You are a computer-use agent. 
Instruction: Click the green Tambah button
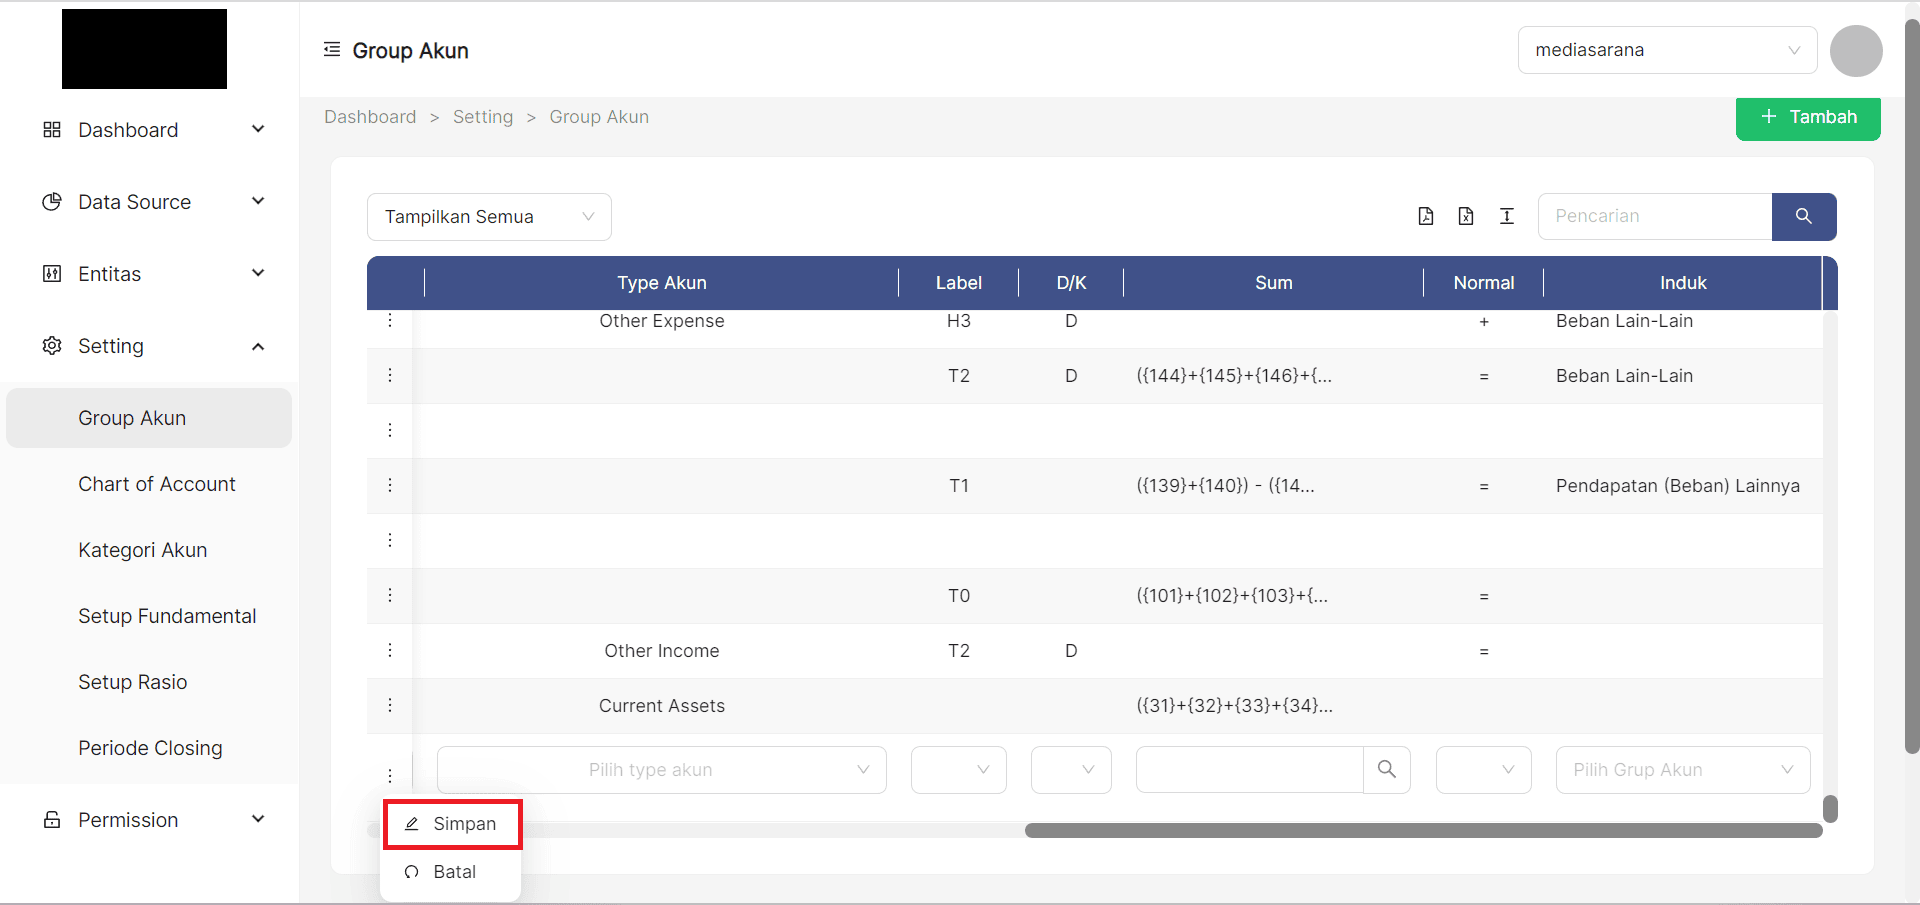pos(1808,117)
